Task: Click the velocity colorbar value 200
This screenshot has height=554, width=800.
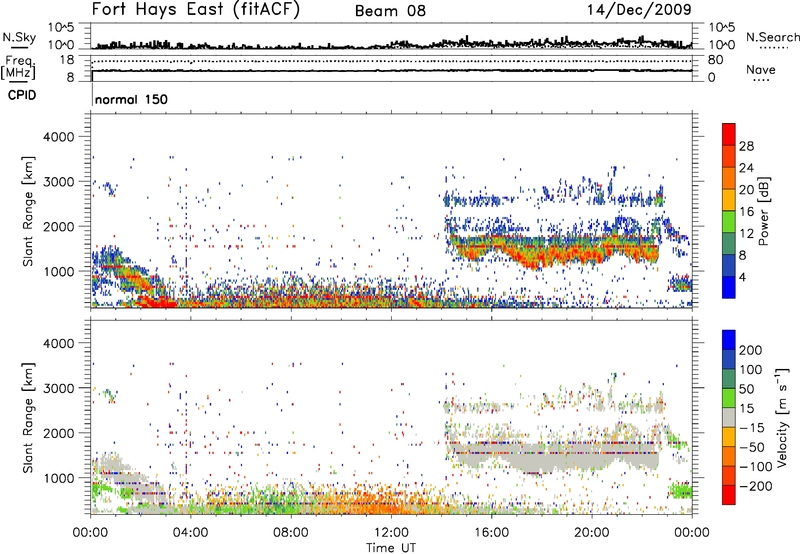Action: click(x=751, y=350)
